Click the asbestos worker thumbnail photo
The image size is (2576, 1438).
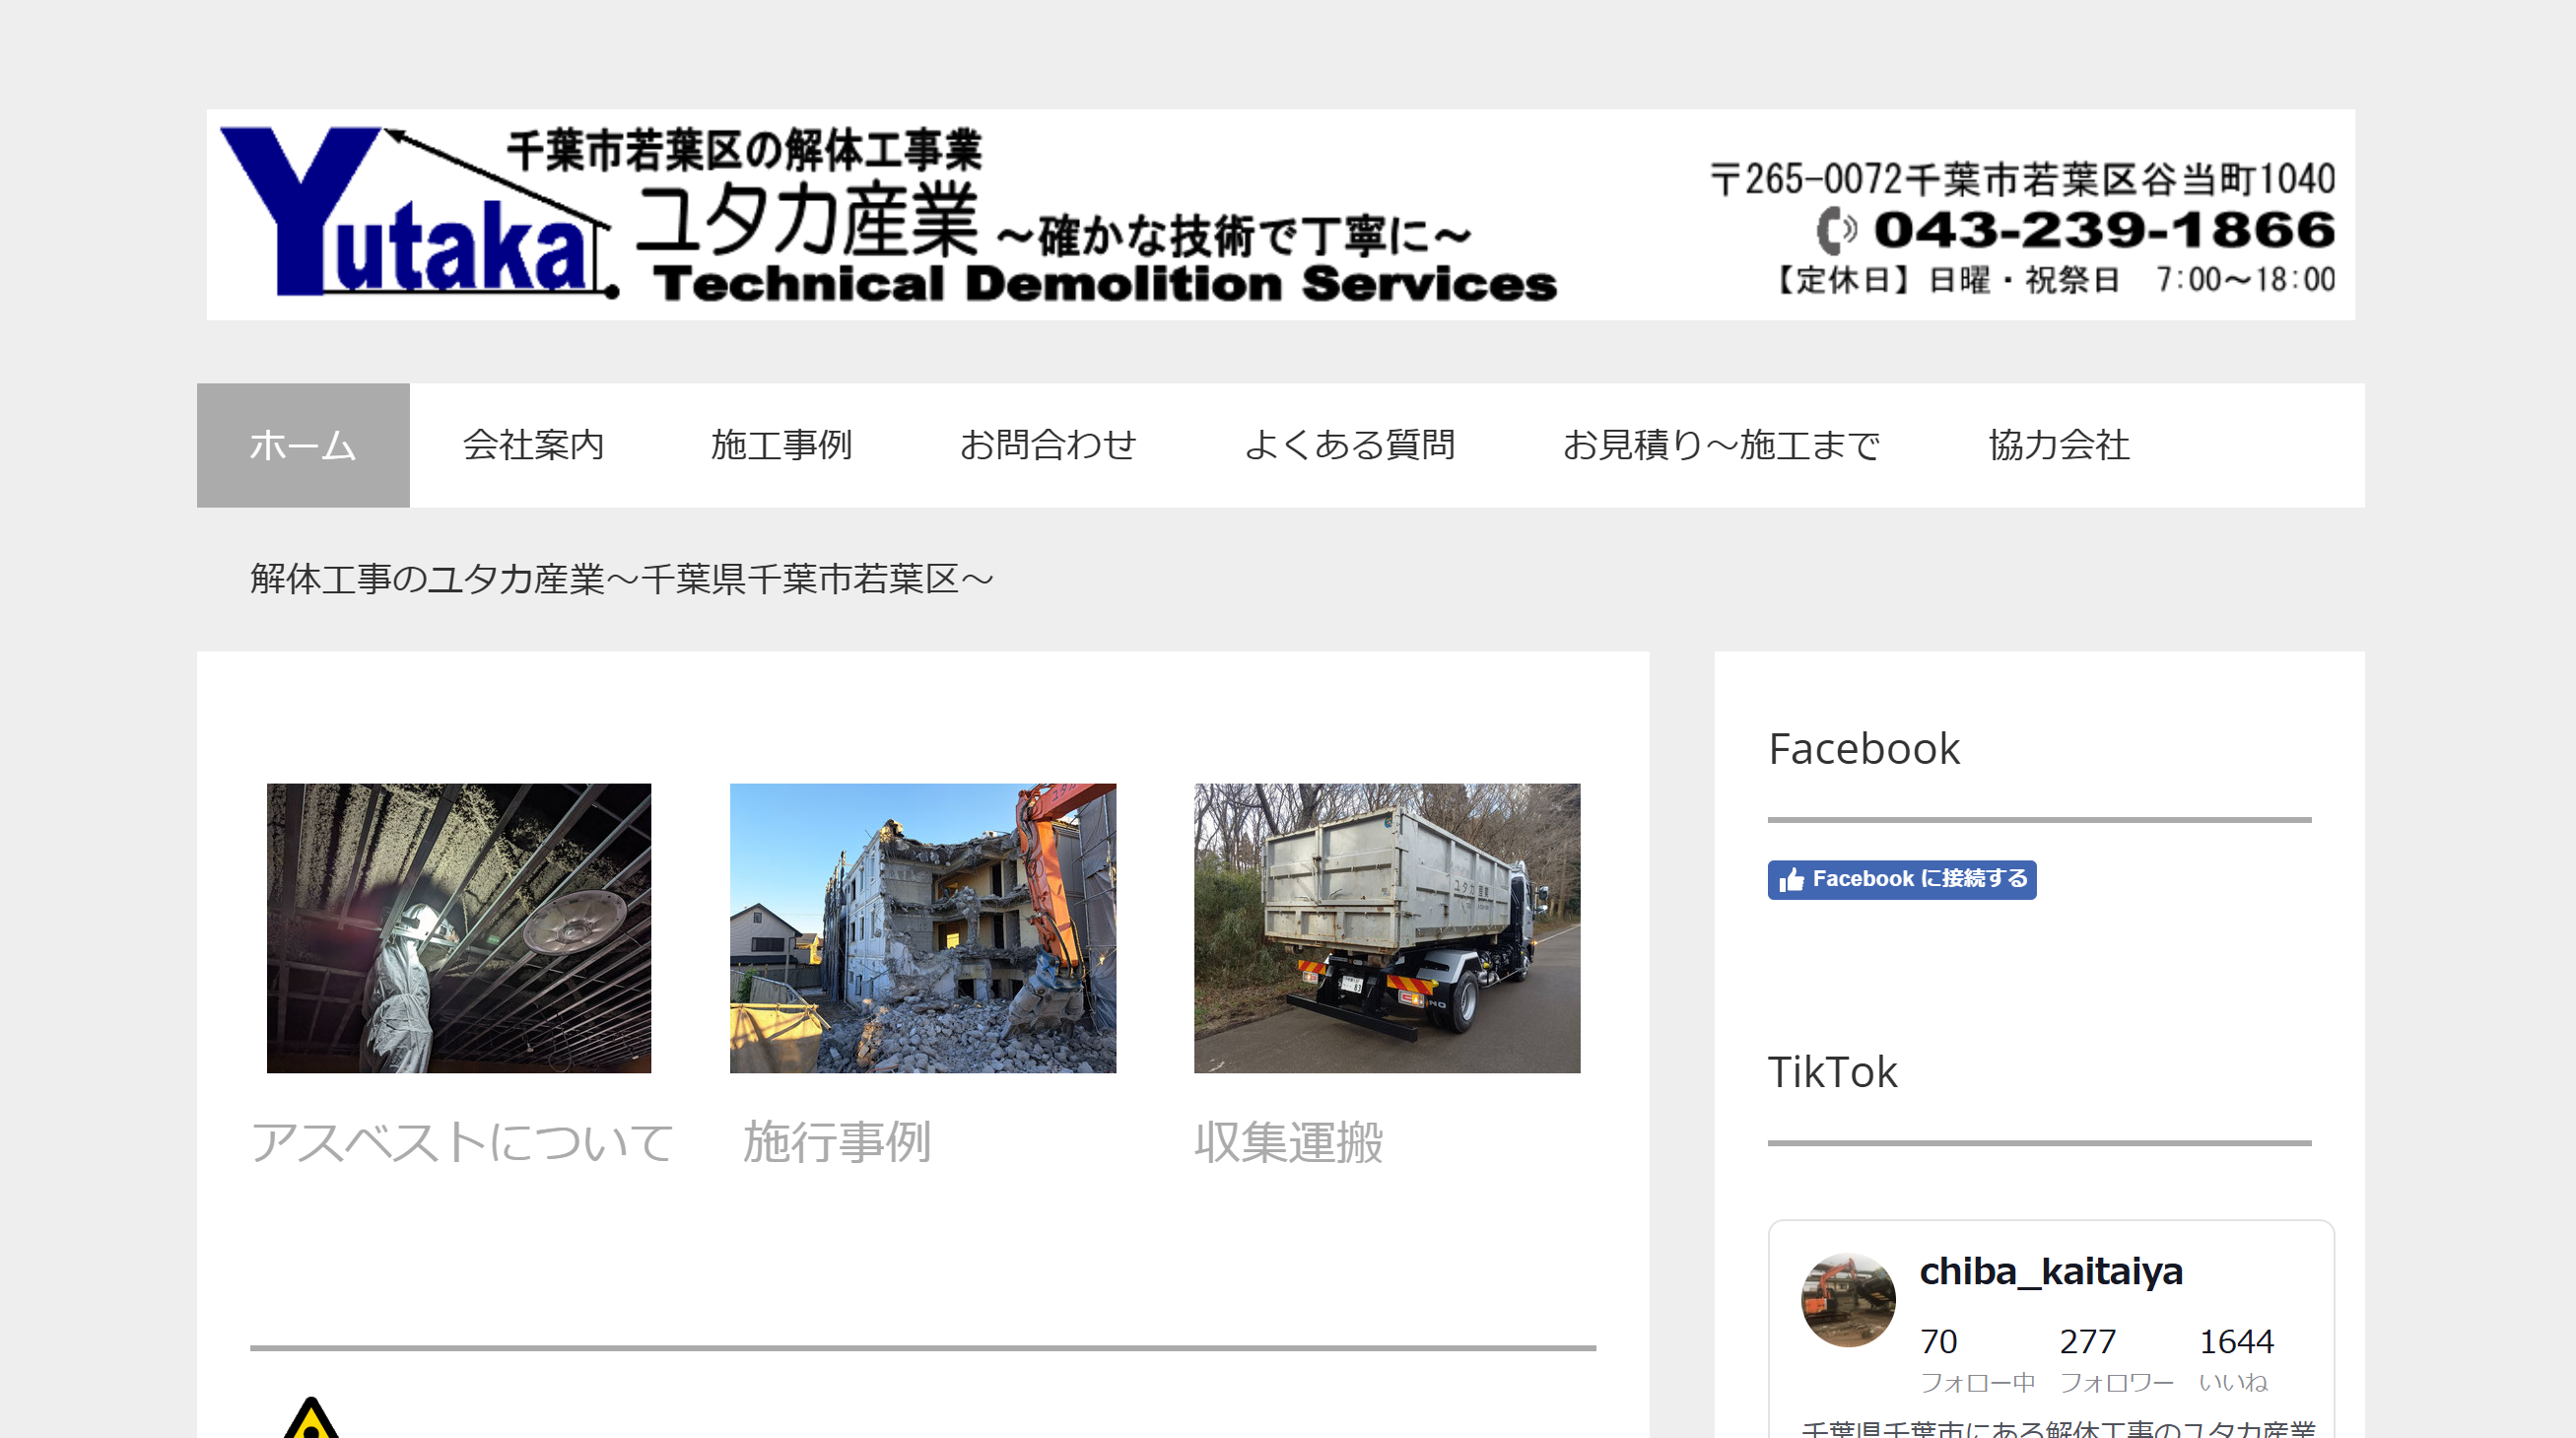click(x=459, y=928)
